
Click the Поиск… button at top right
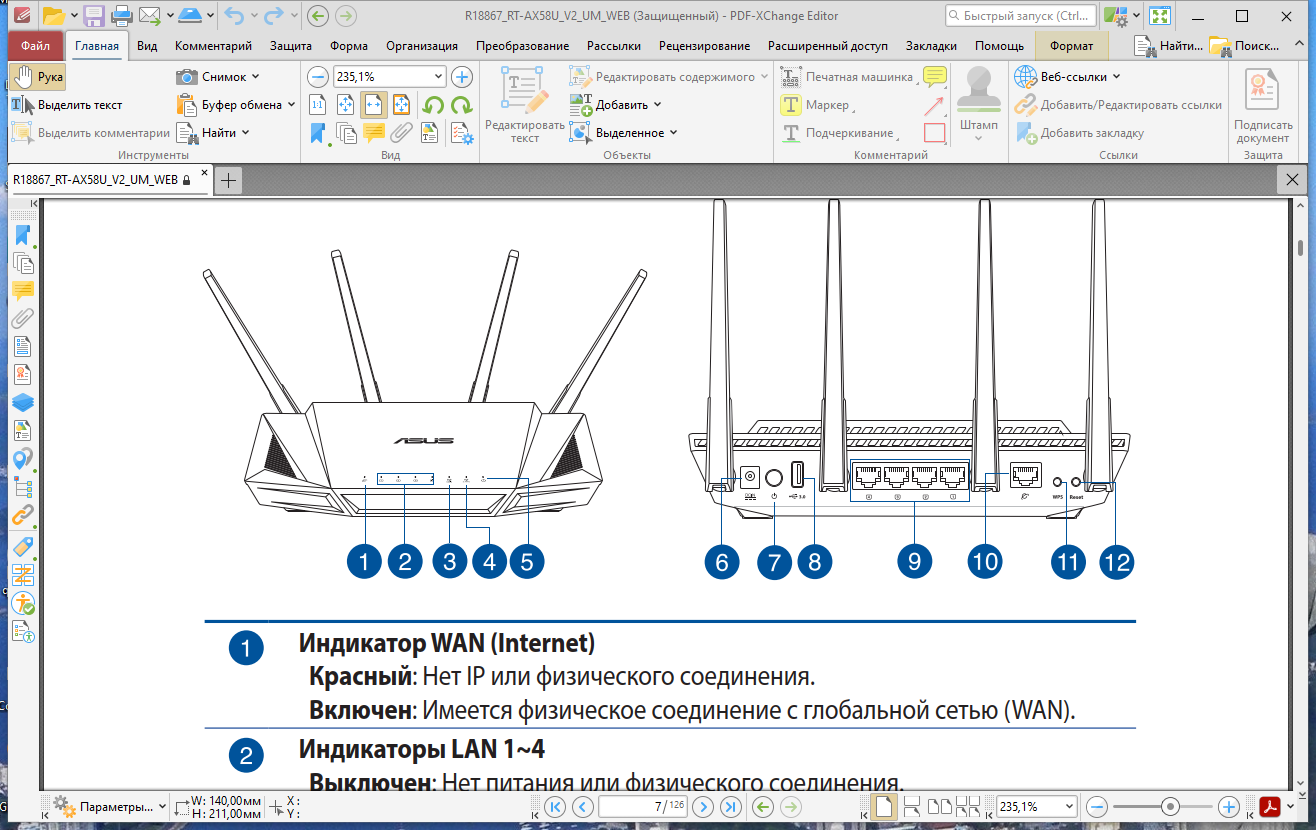[x=1243, y=46]
